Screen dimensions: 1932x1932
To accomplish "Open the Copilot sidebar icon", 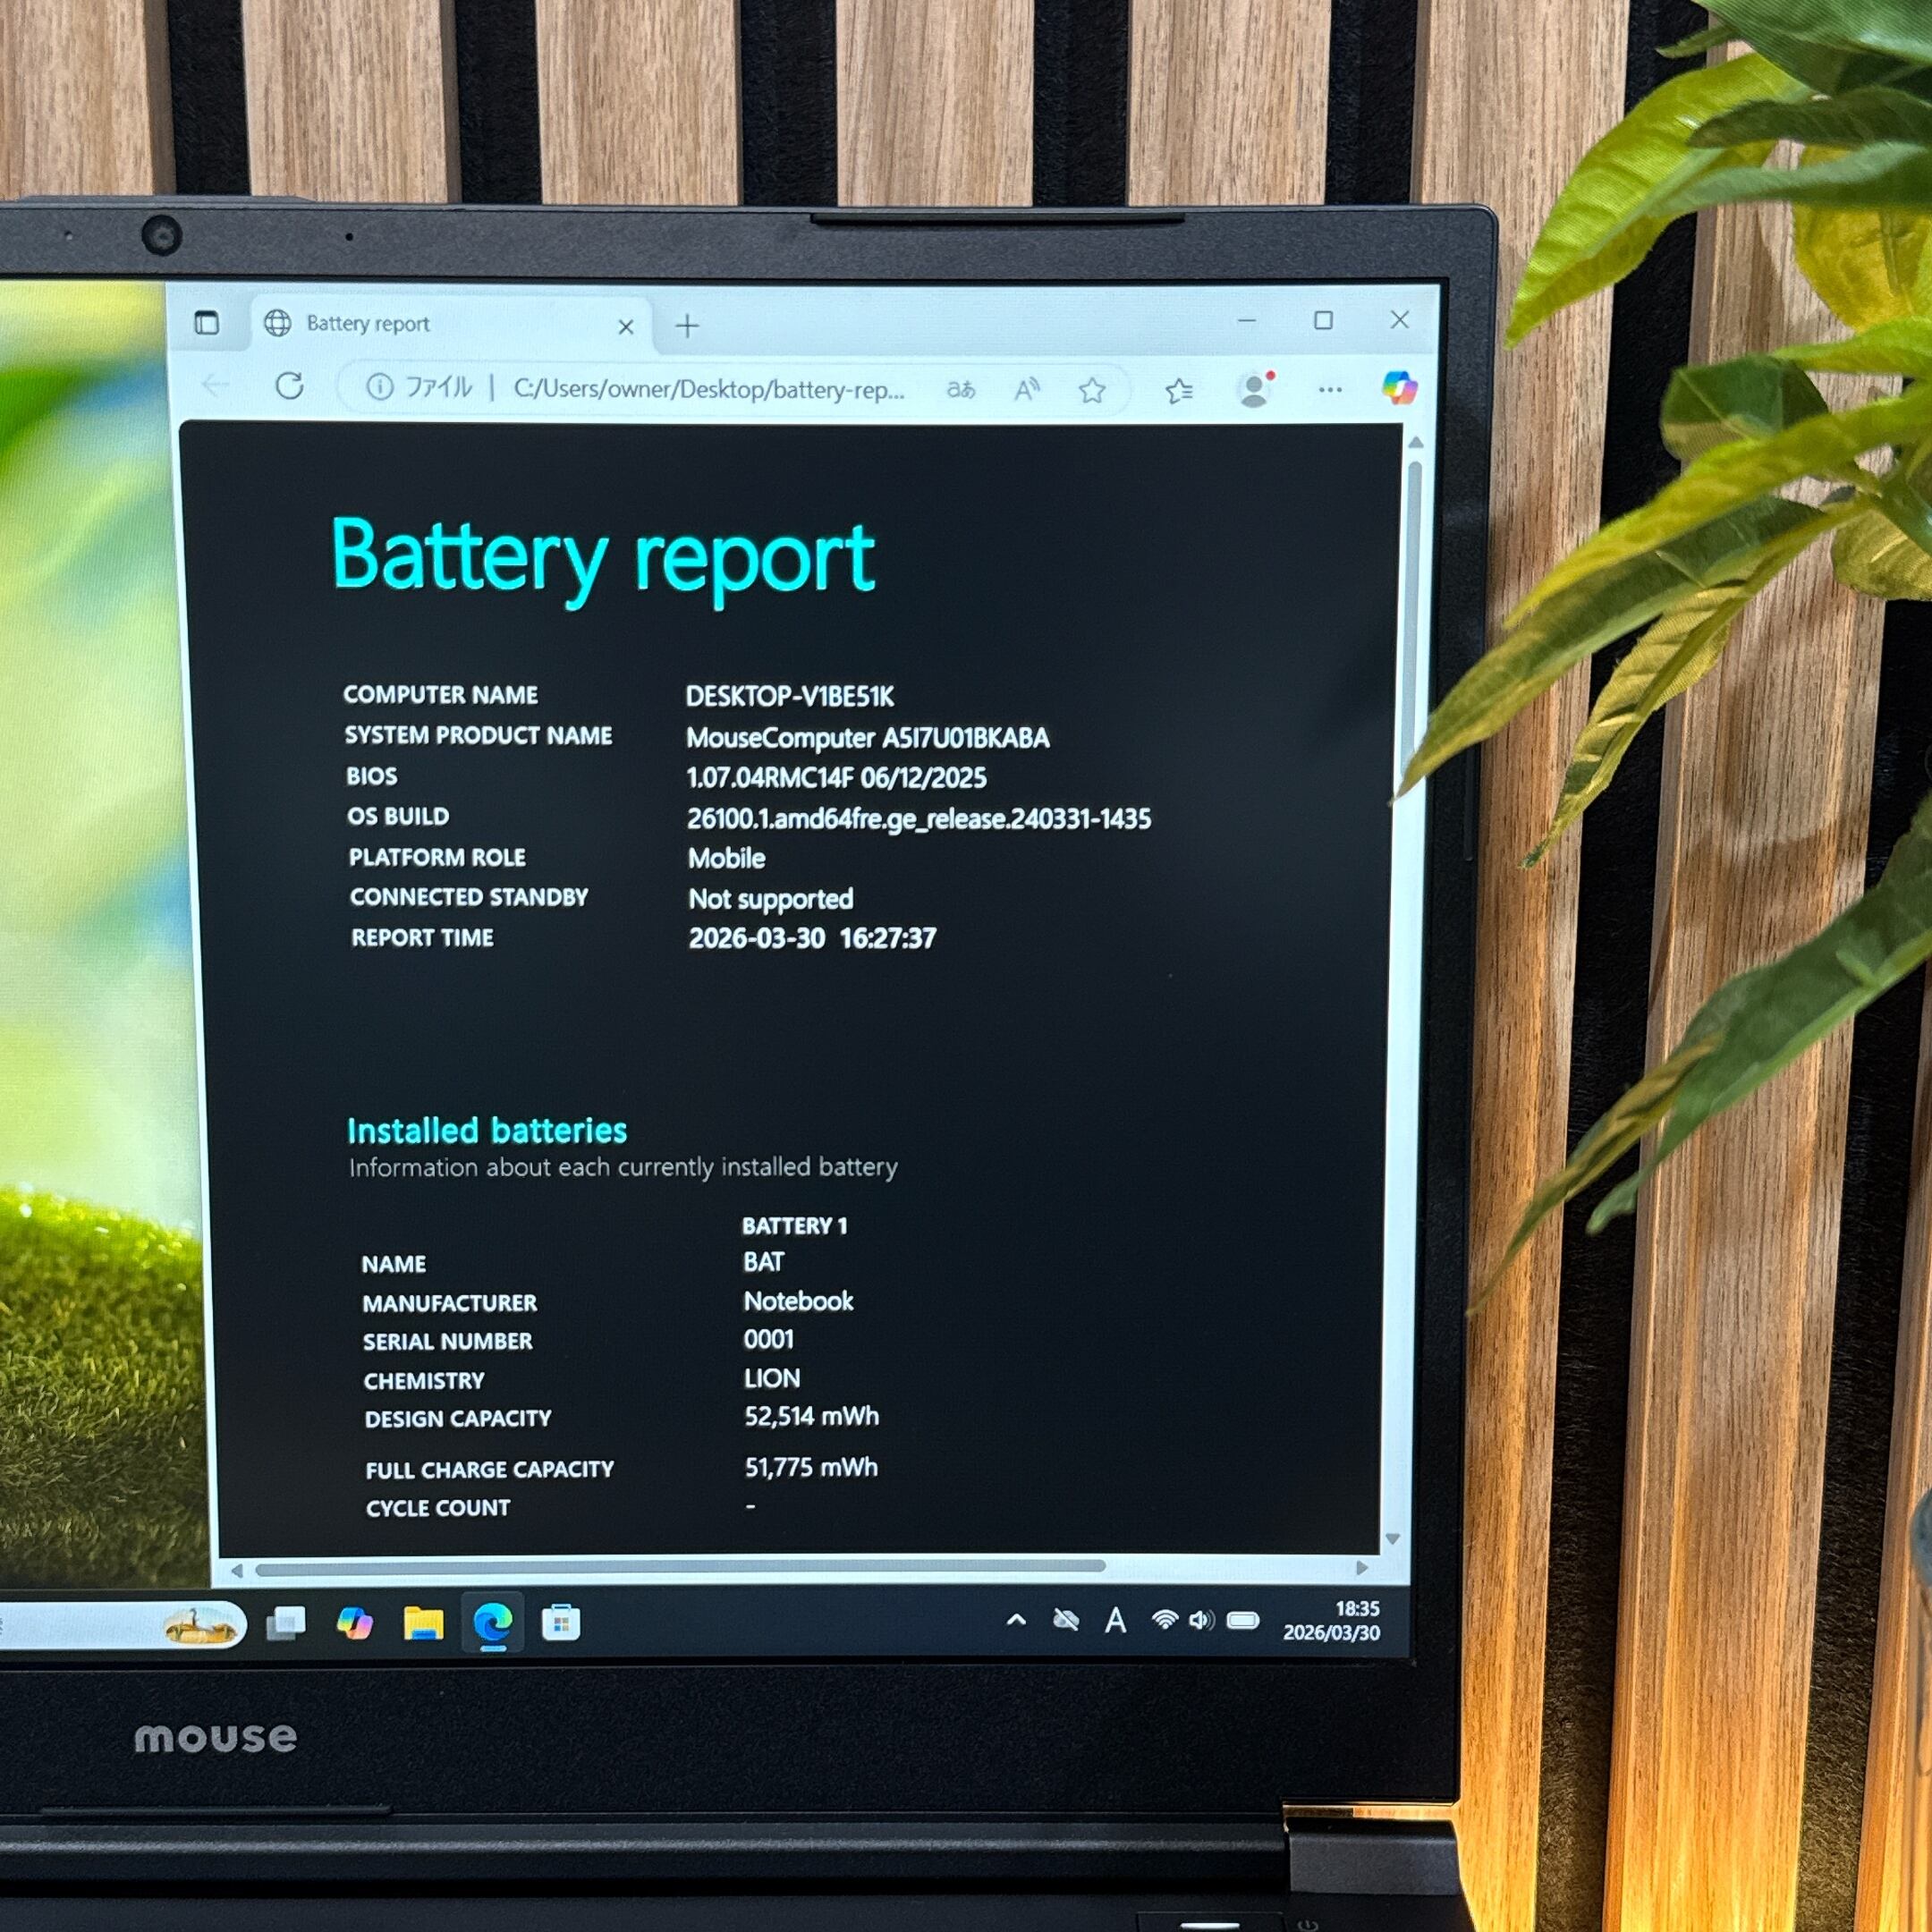I will coord(1399,387).
